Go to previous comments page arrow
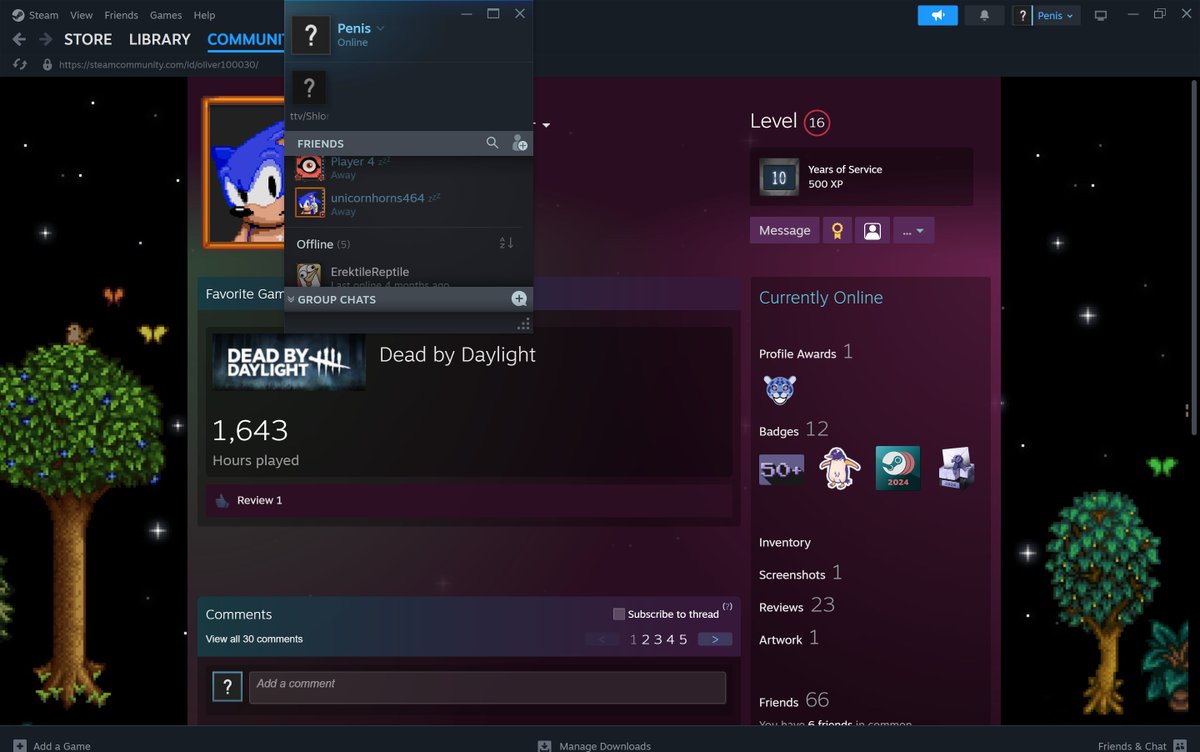 pyautogui.click(x=602, y=639)
